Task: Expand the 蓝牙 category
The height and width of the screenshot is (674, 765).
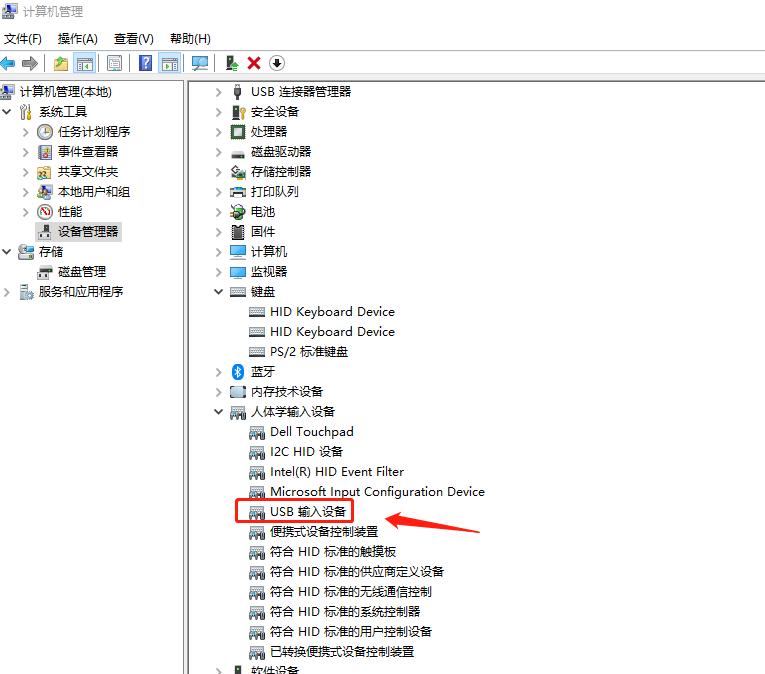Action: [219, 372]
